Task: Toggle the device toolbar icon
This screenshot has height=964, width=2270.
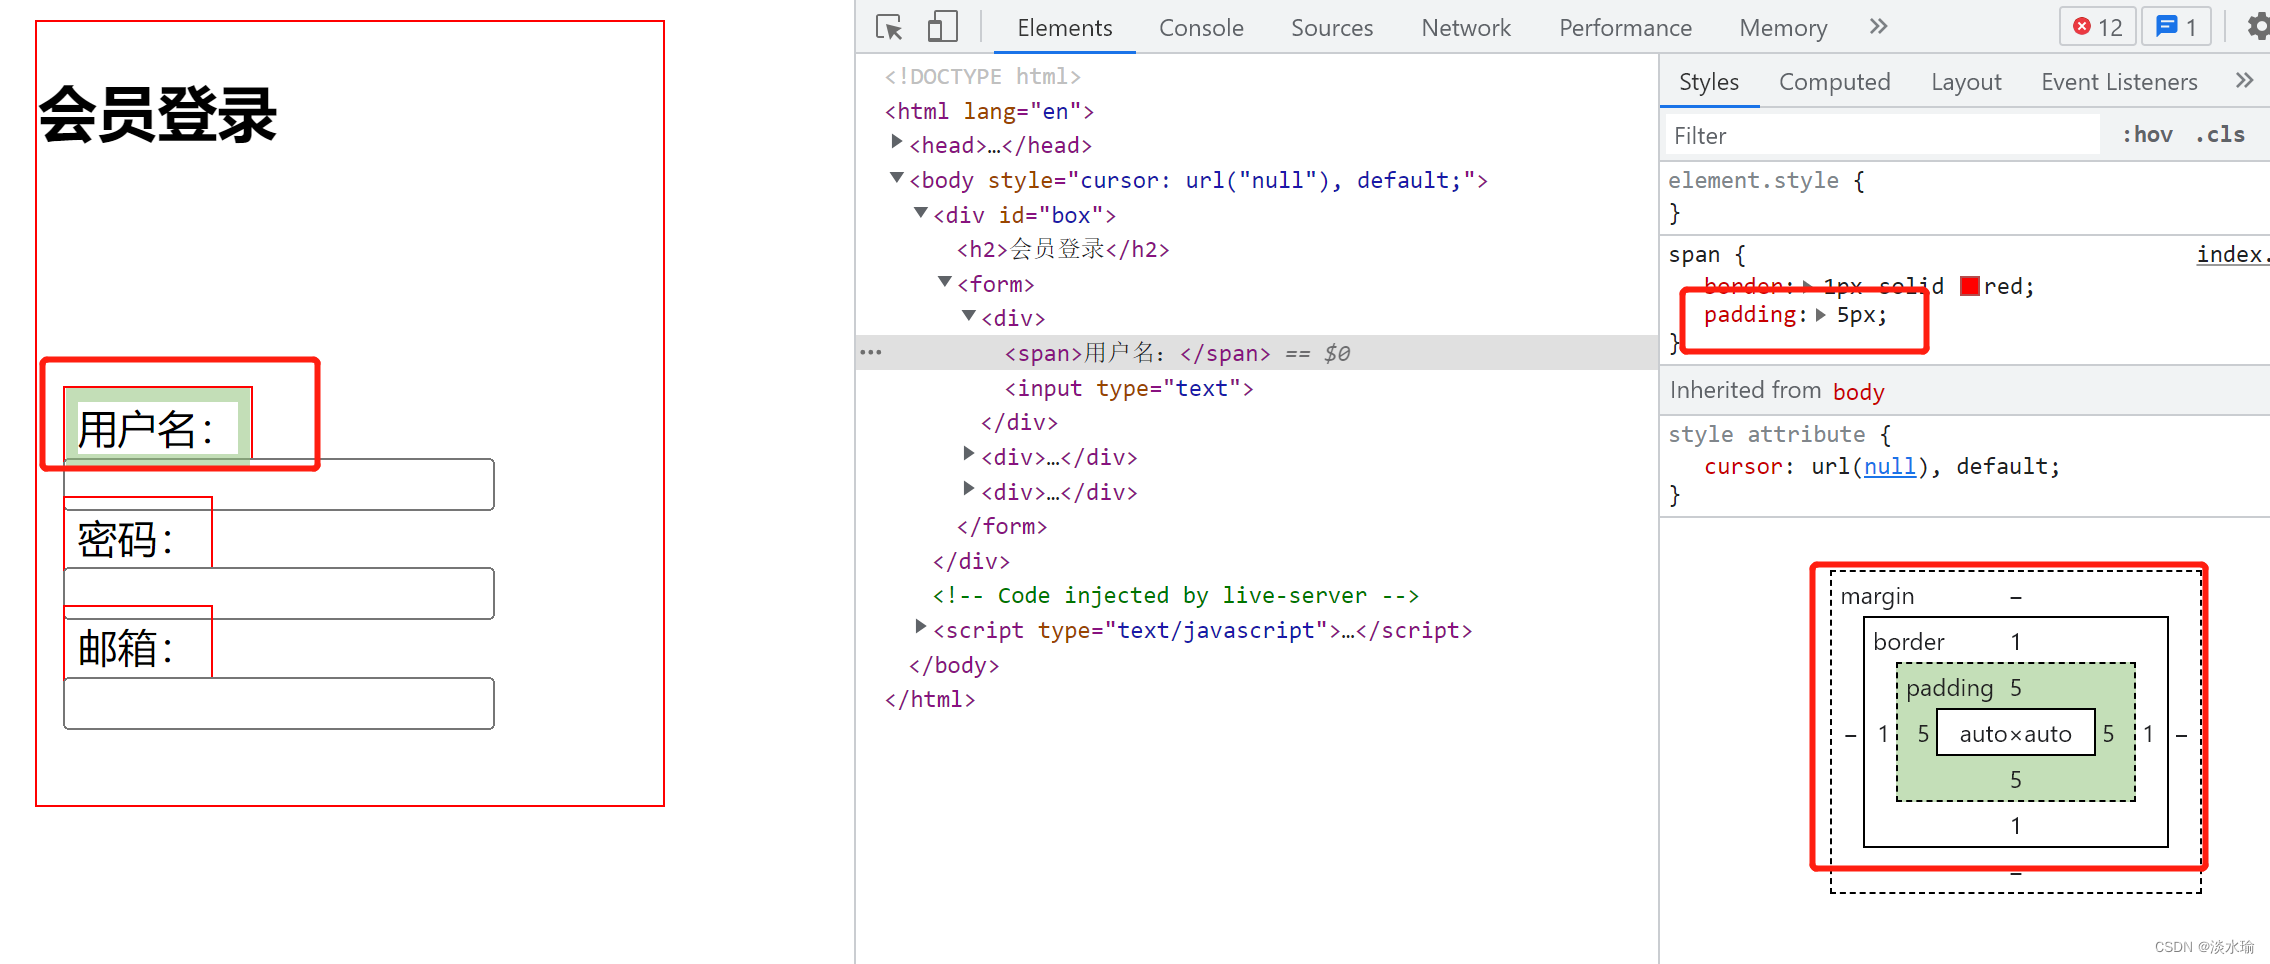Action: [942, 27]
